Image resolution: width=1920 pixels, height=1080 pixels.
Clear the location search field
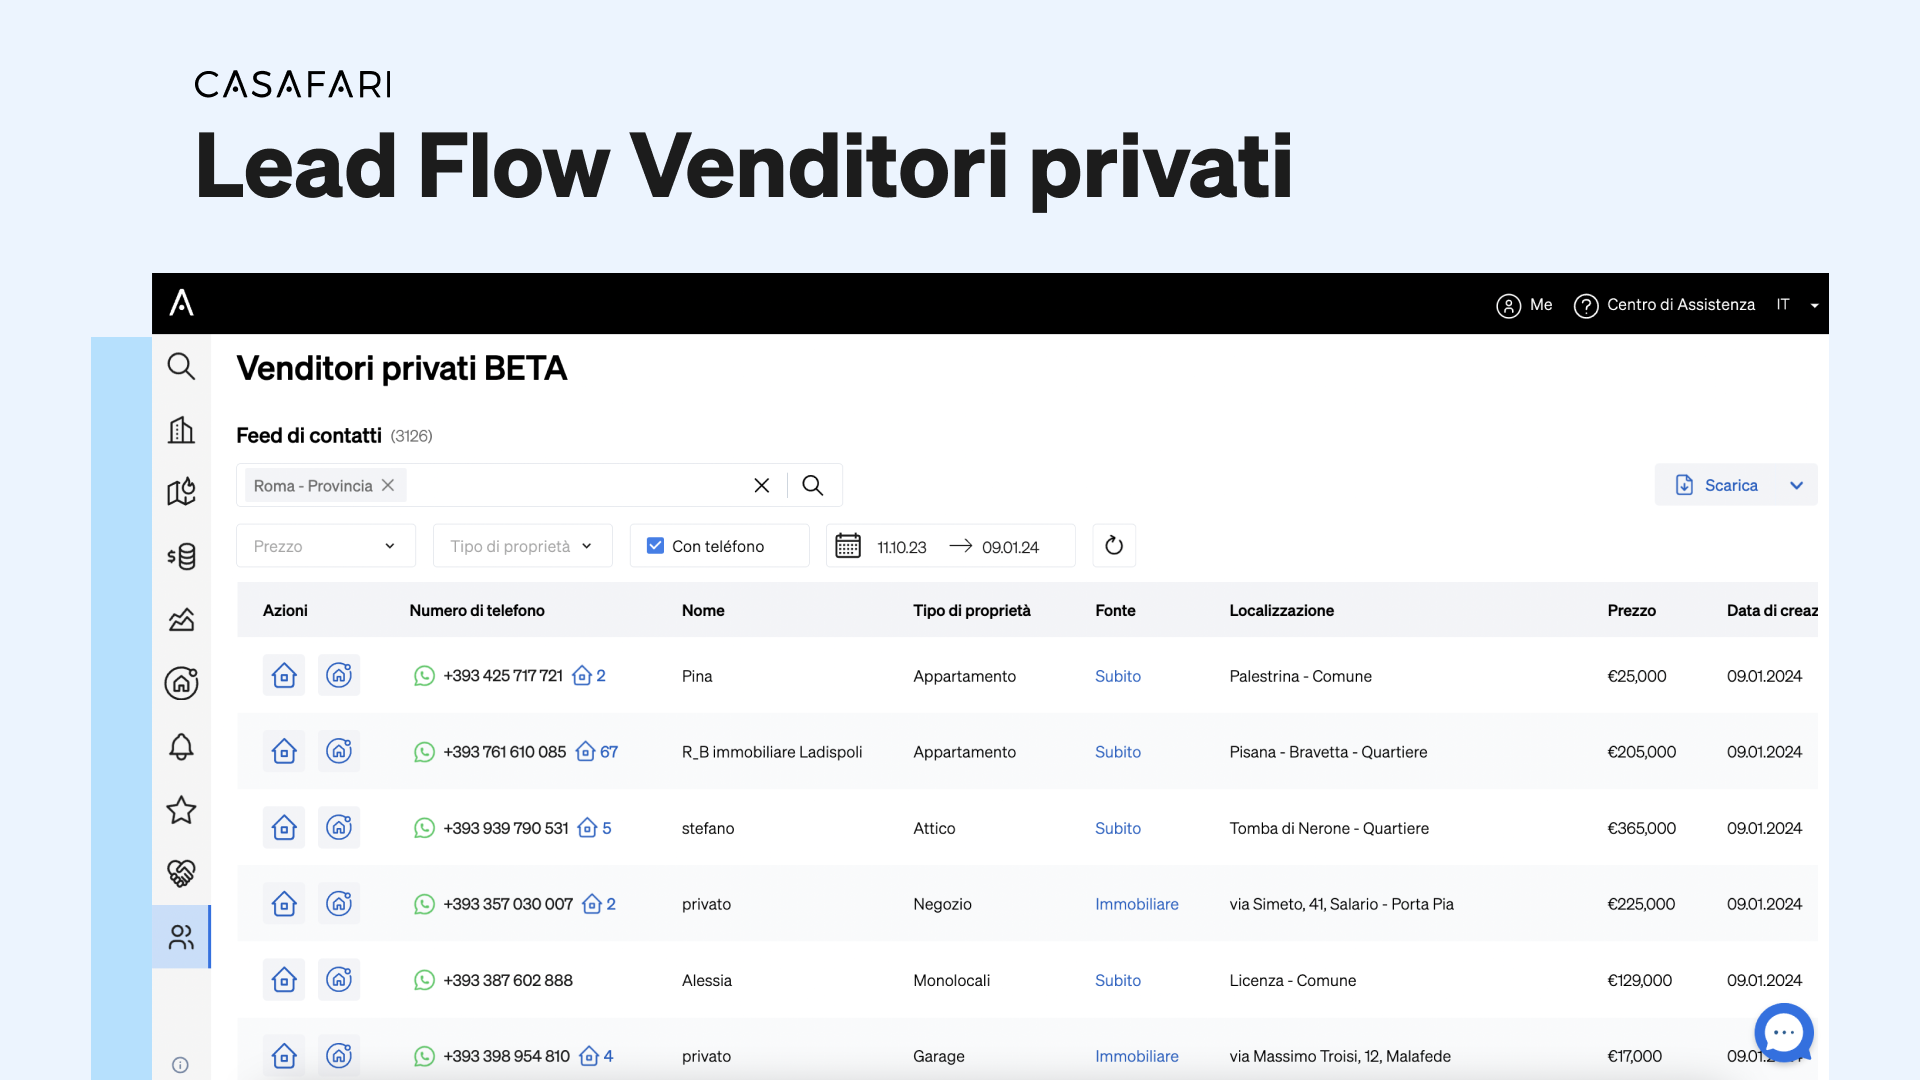(762, 485)
